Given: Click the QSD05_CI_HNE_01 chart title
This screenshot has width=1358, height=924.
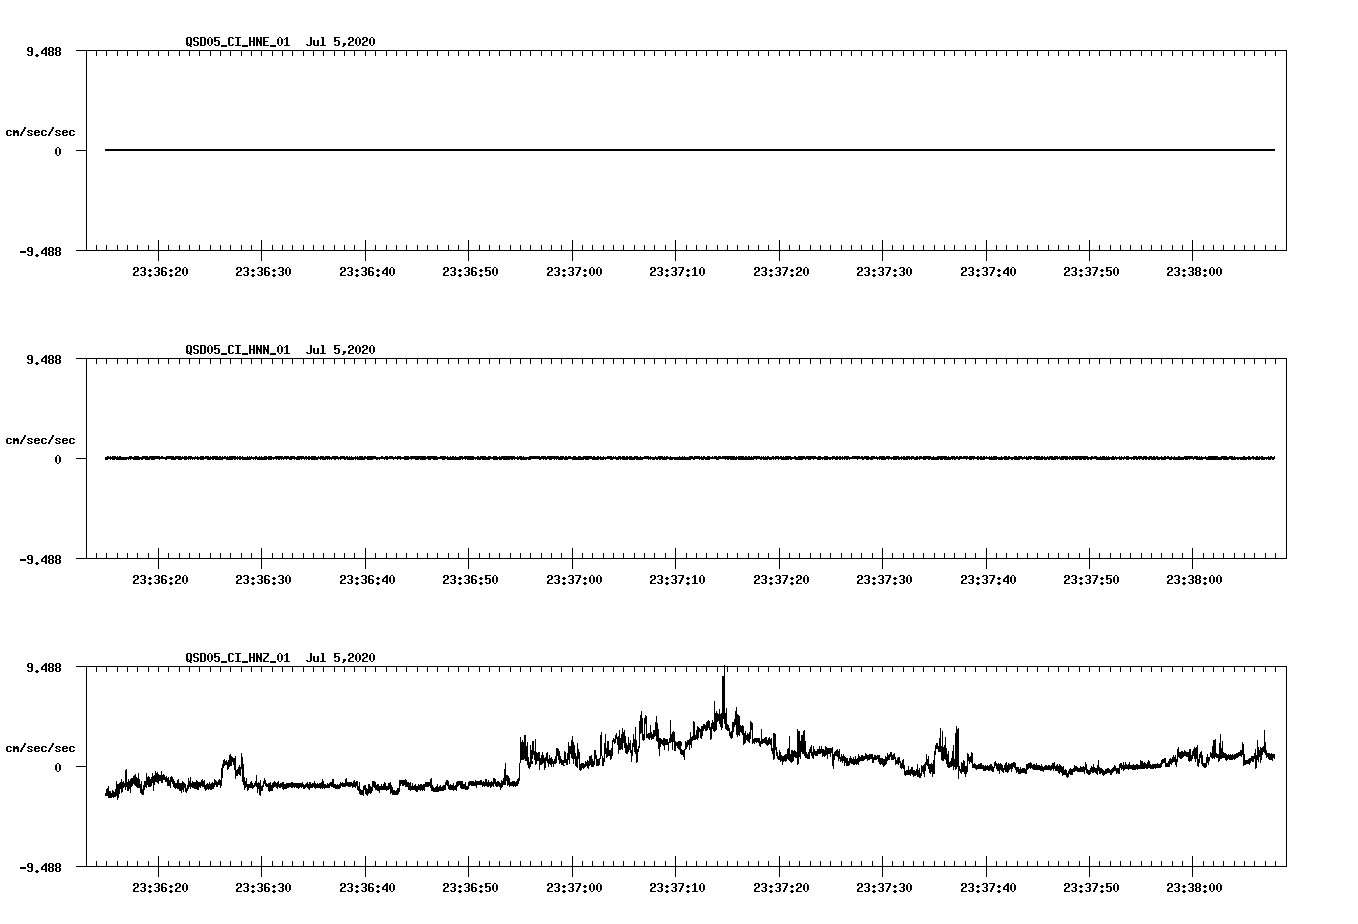Looking at the screenshot, I should 280,42.
